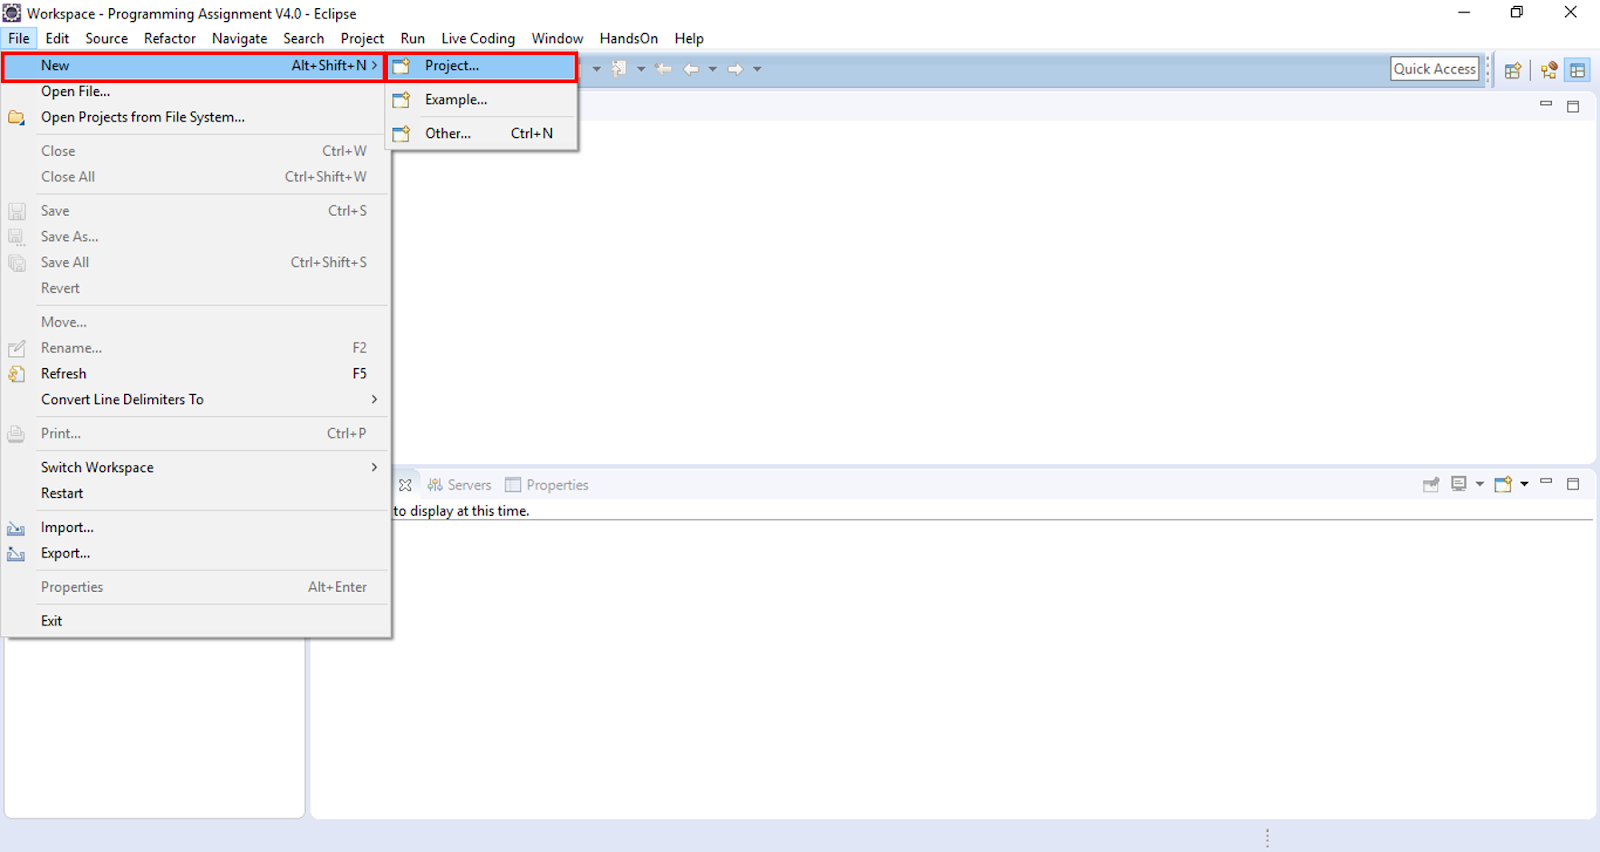Choose Open File... from File menu
This screenshot has width=1600, height=852.
tap(196, 92)
